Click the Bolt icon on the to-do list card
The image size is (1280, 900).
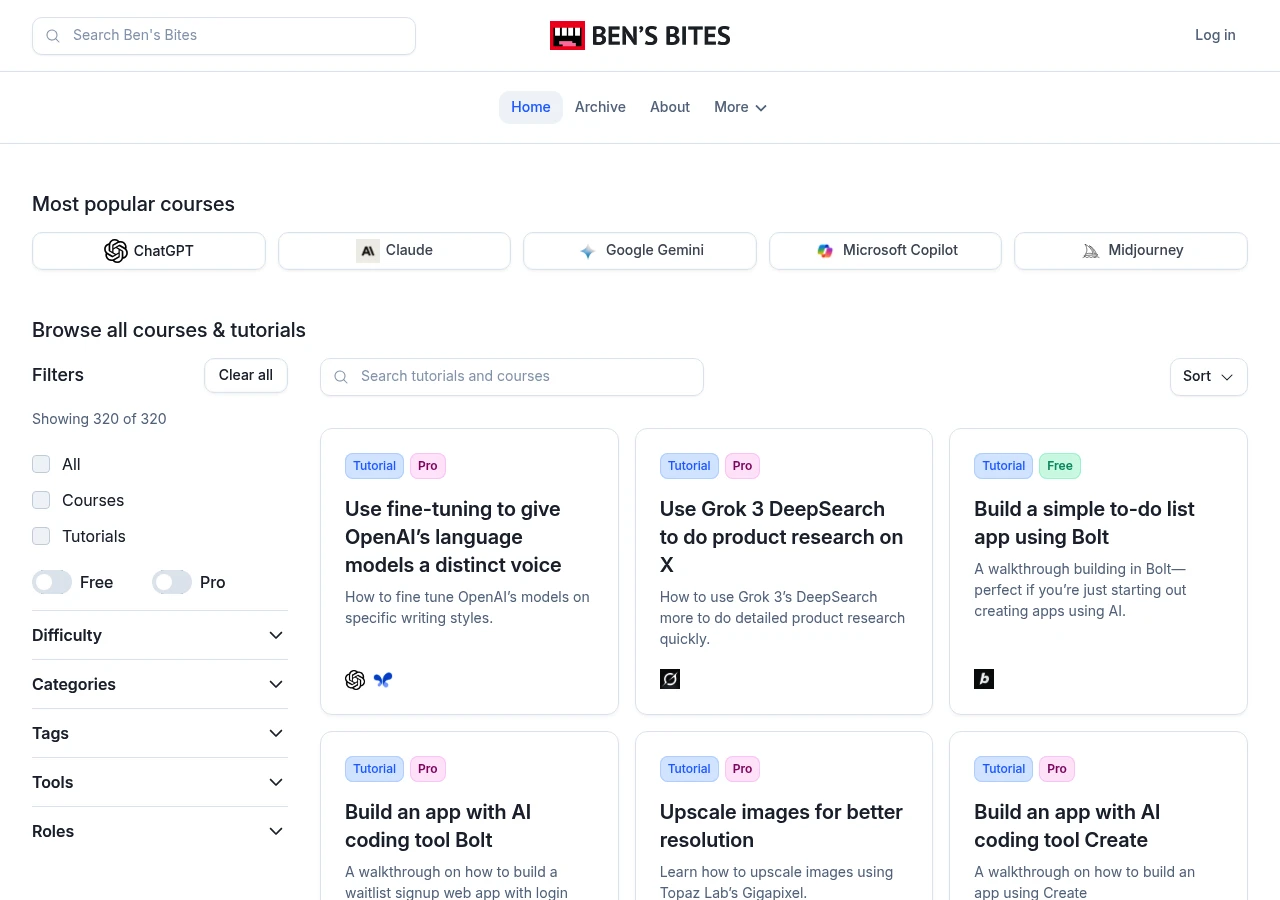(984, 679)
